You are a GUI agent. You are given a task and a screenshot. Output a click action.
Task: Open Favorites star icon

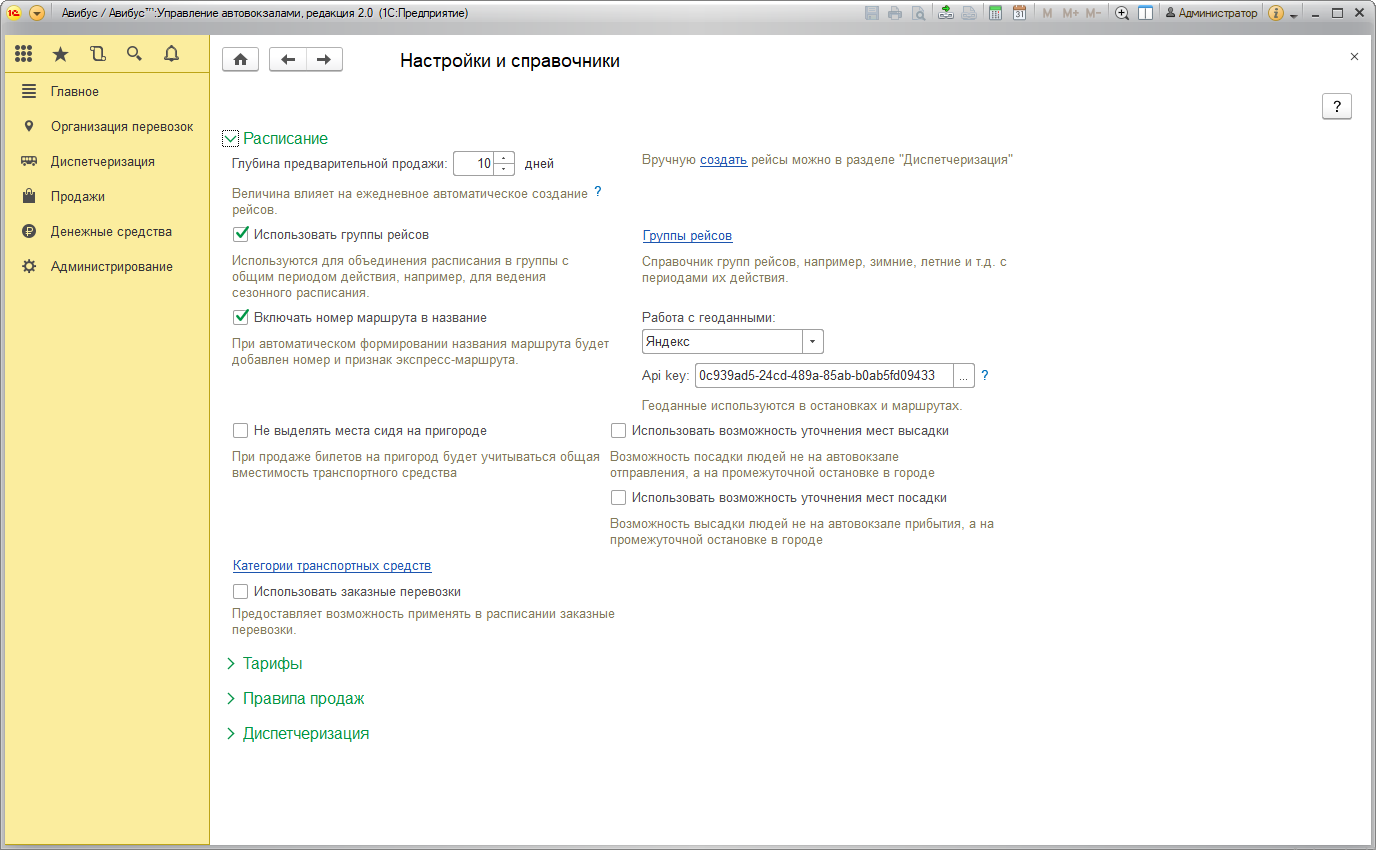click(x=60, y=54)
